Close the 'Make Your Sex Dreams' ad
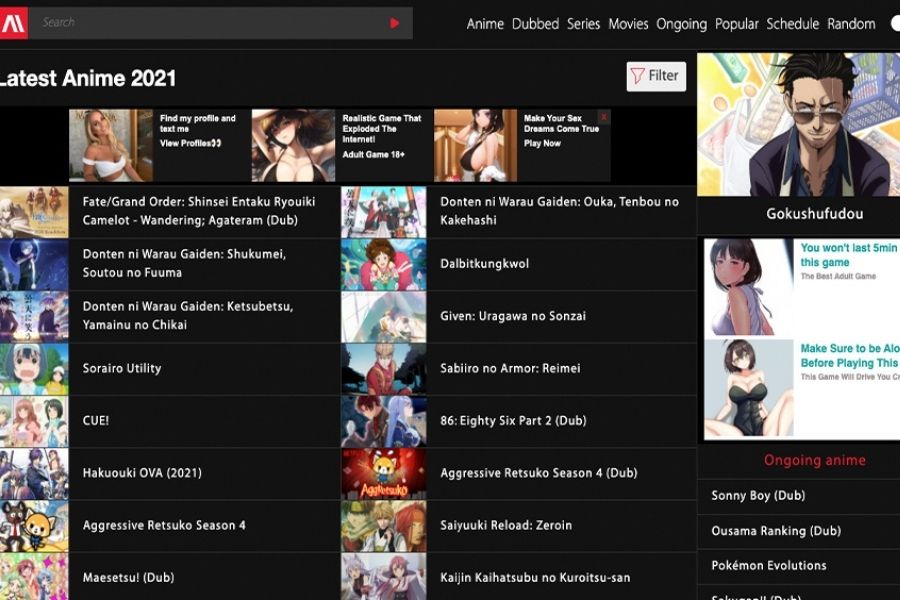This screenshot has width=900, height=600. tap(604, 117)
